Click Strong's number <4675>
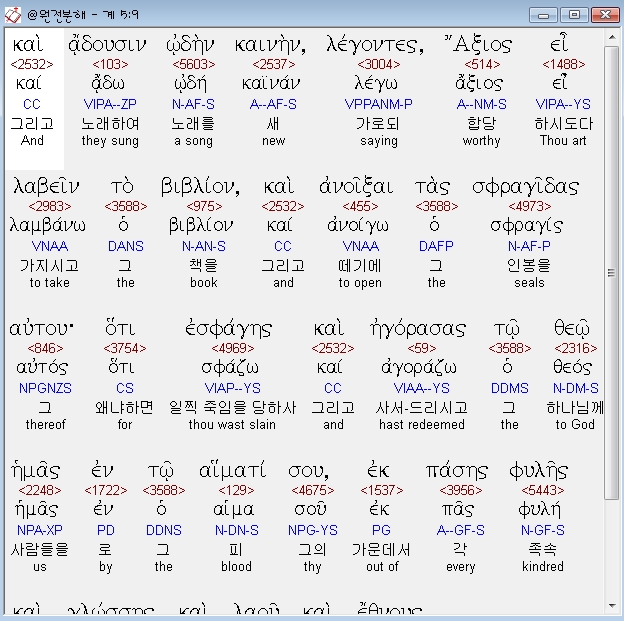Image resolution: width=624 pixels, height=621 pixels. pyautogui.click(x=313, y=490)
